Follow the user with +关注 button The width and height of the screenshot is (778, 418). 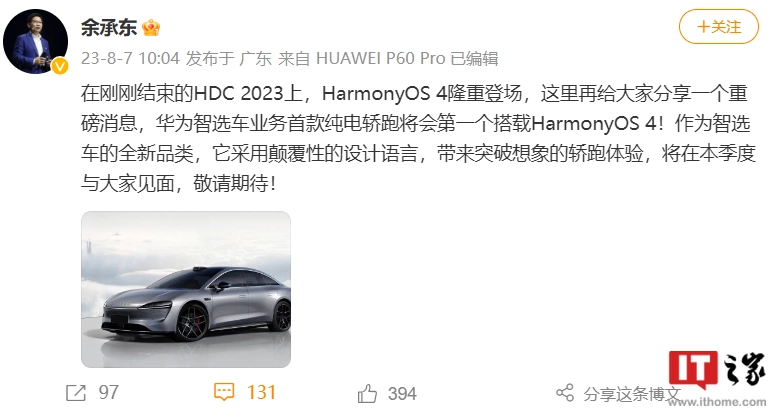pos(718,26)
